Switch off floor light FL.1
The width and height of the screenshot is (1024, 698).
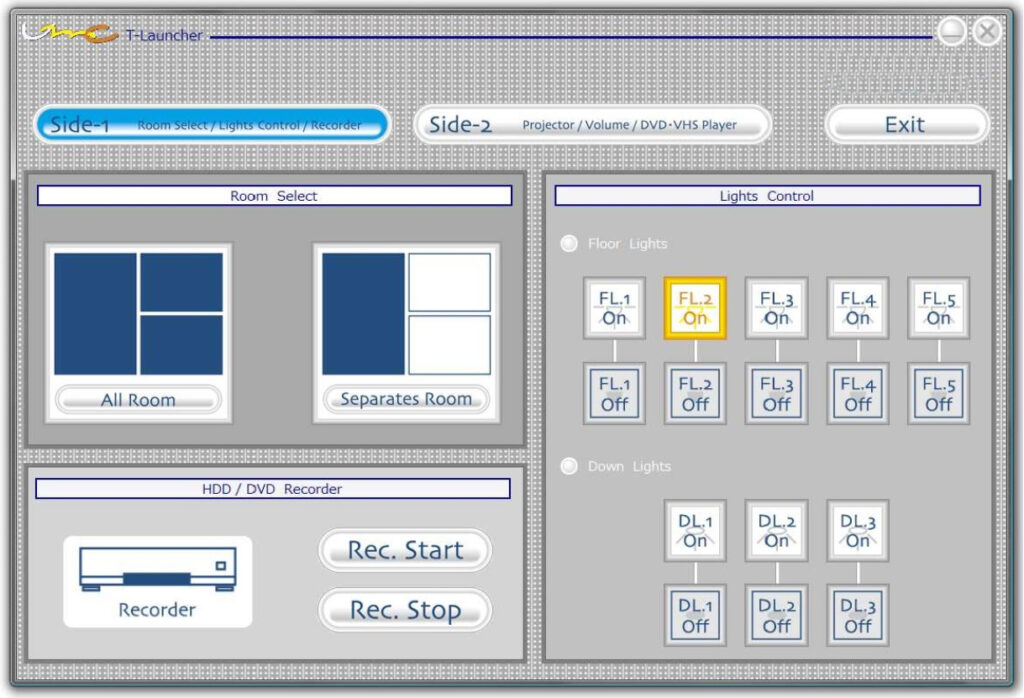(x=614, y=393)
